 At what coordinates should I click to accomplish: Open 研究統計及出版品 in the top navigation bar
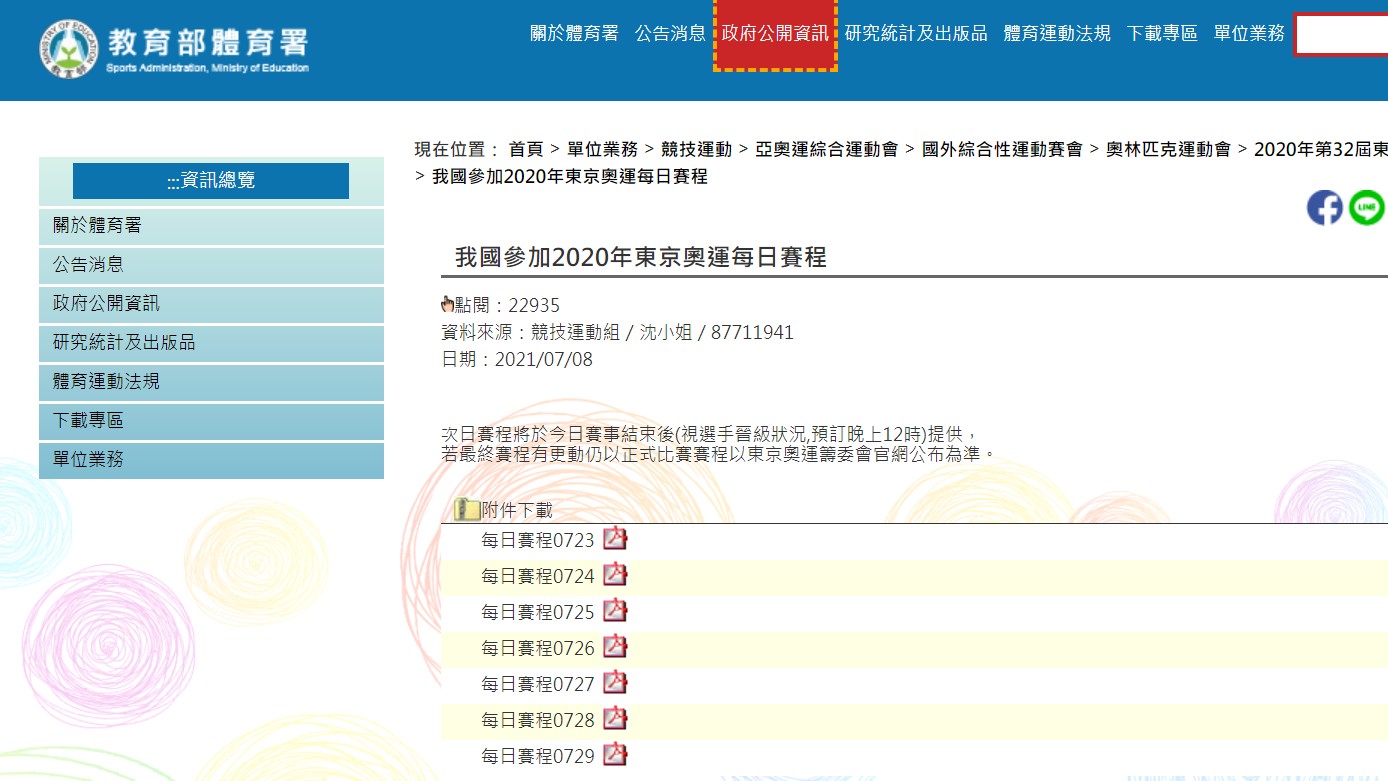[916, 34]
